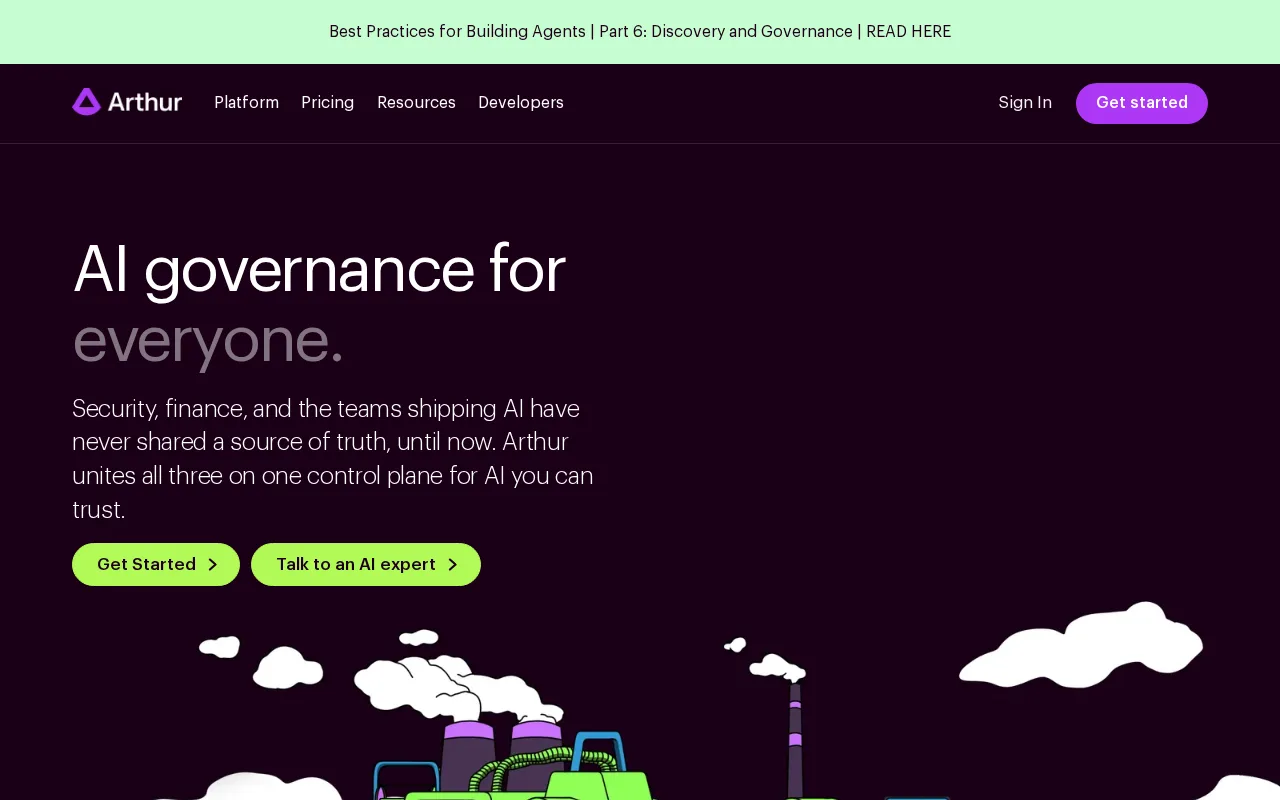
Task: Click the green Get Started hero button
Action: (x=156, y=564)
